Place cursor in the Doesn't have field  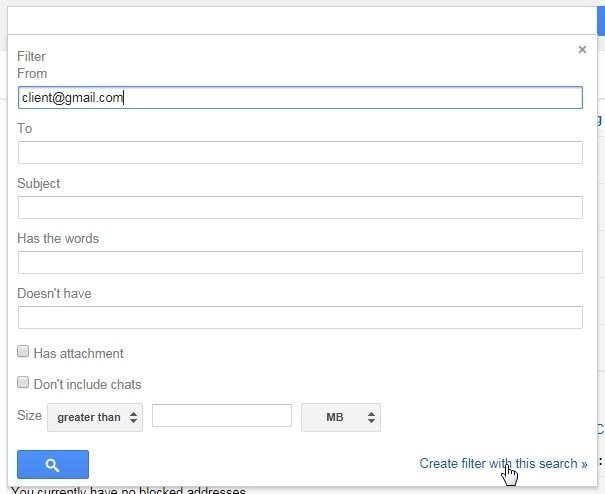click(x=300, y=317)
